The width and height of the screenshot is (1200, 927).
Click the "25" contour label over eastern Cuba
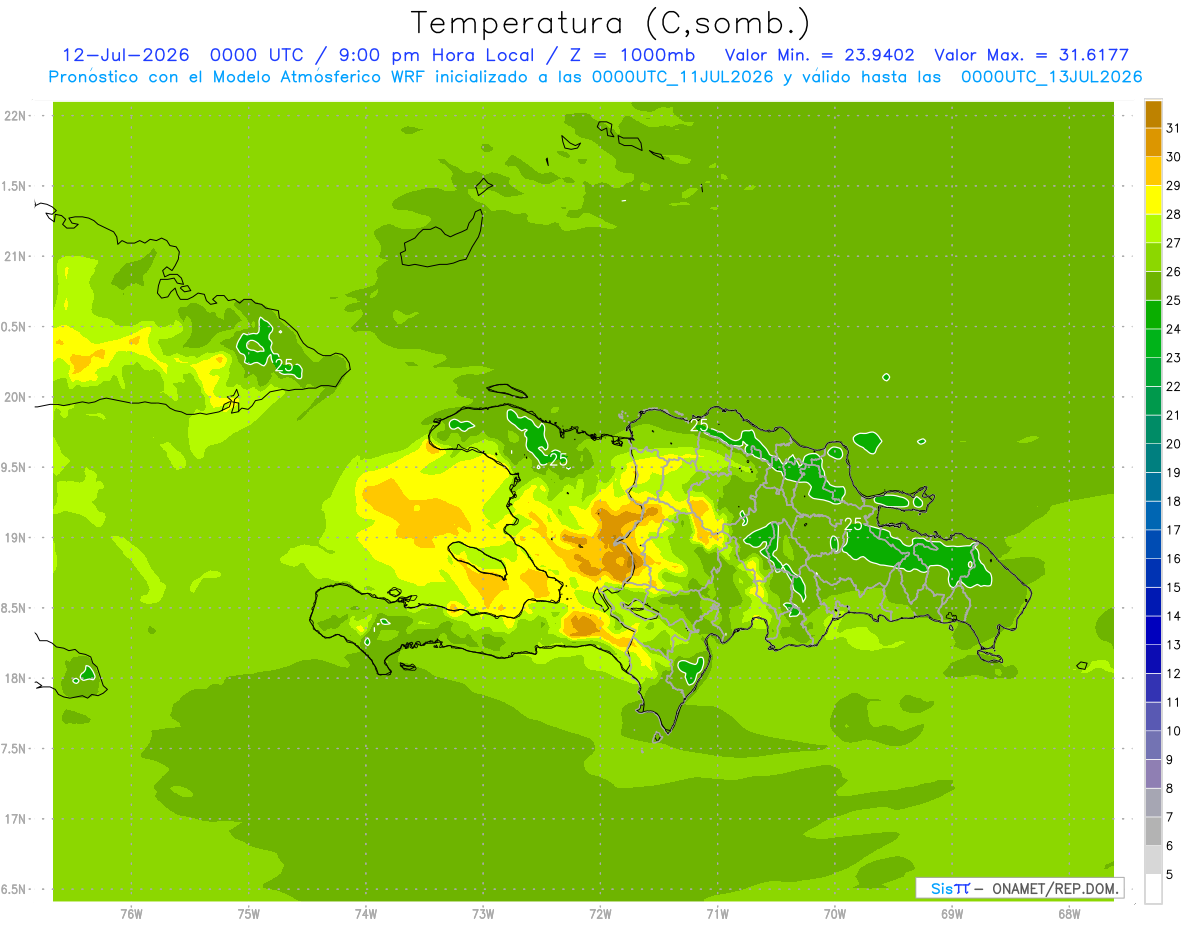(285, 366)
